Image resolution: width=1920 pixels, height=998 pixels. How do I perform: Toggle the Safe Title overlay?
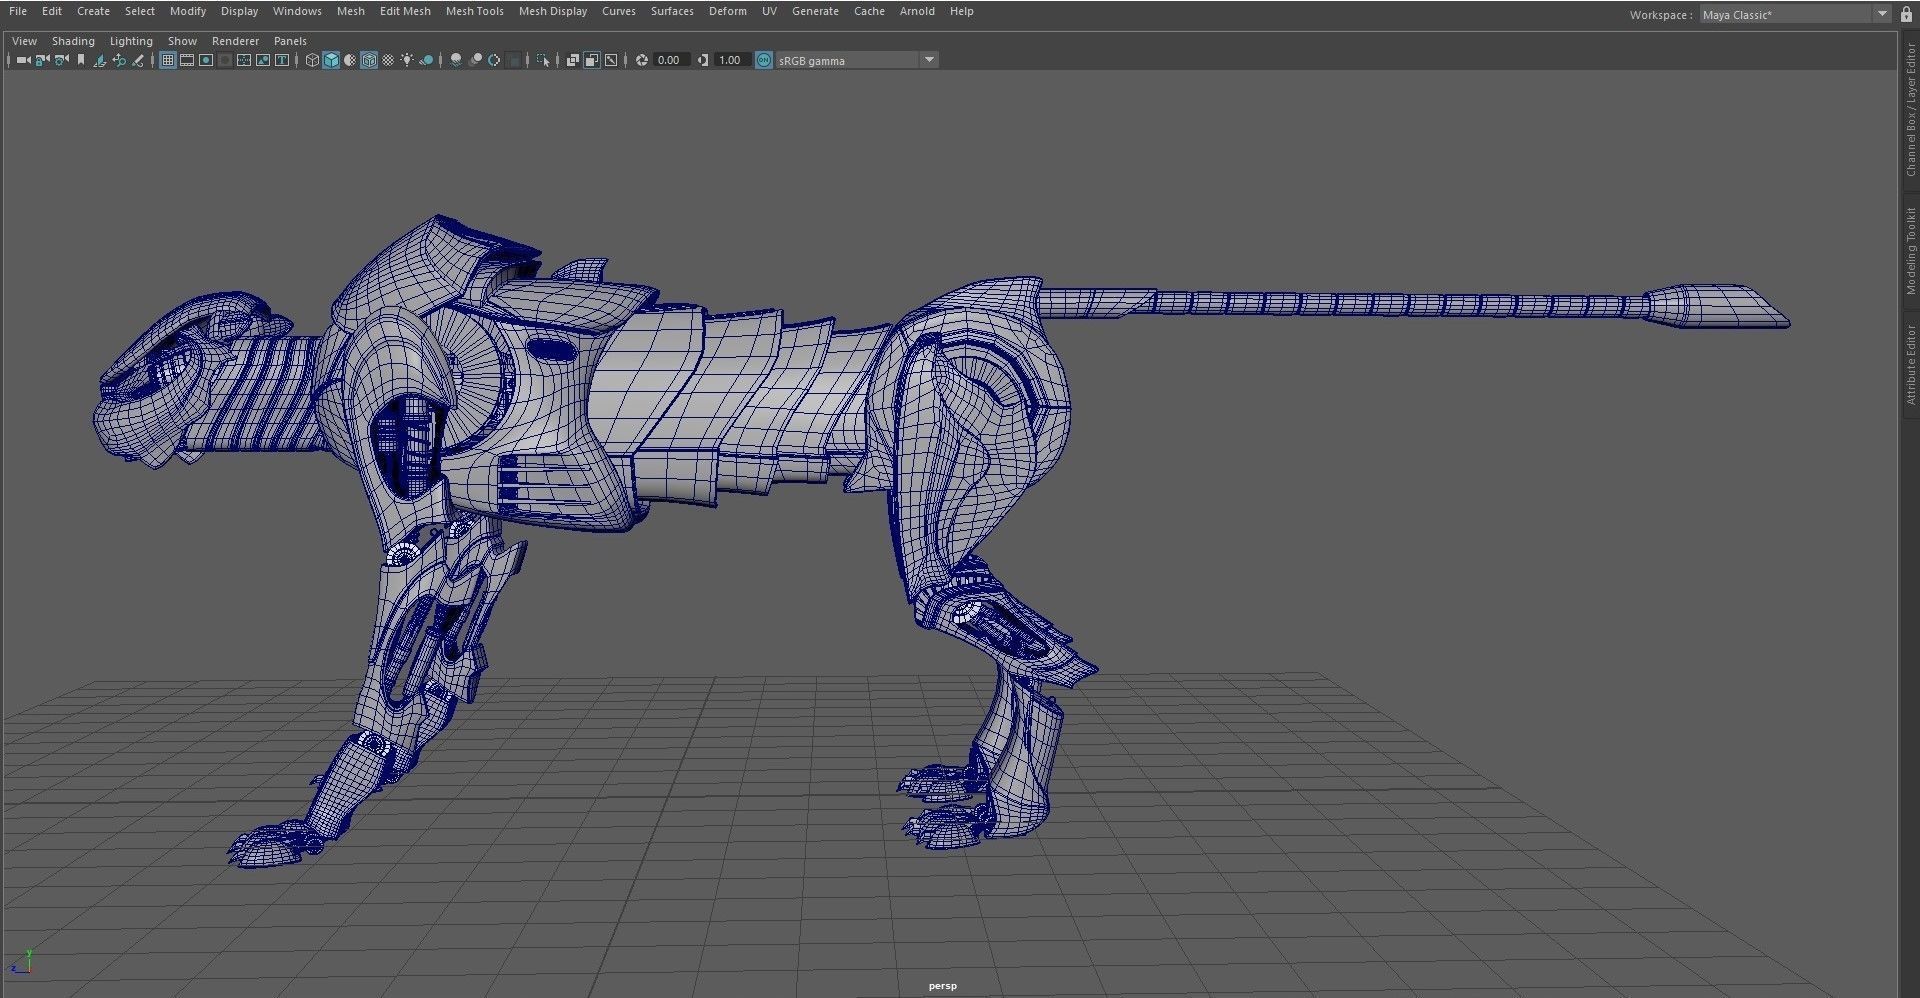[x=282, y=60]
